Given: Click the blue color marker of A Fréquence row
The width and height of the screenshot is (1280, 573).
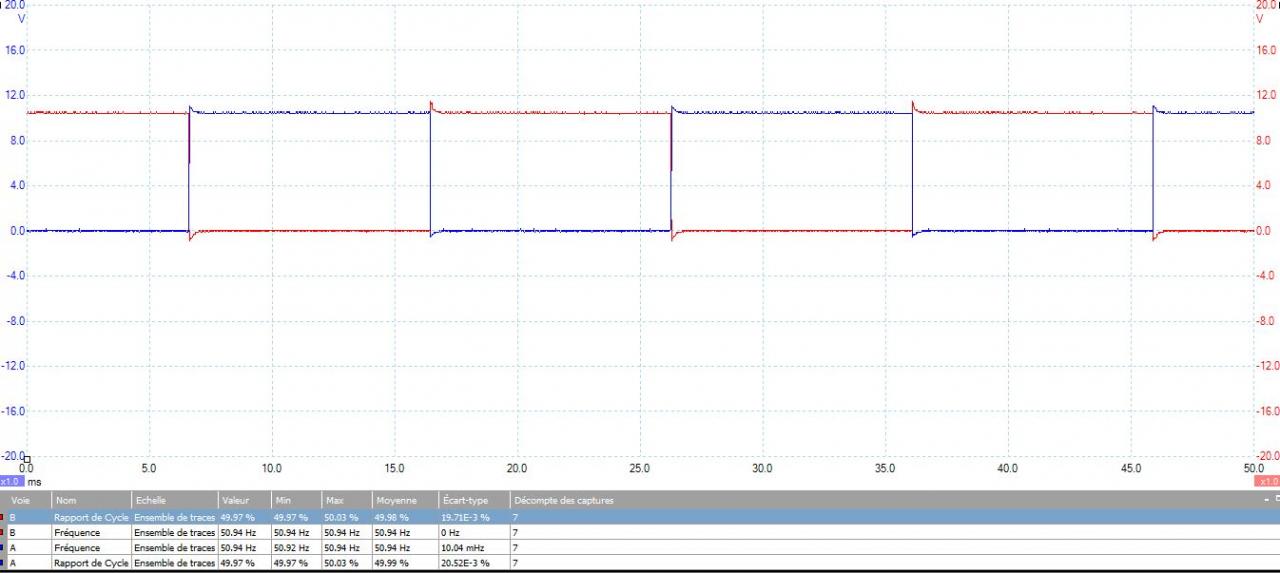Looking at the screenshot, I should coord(3,548).
